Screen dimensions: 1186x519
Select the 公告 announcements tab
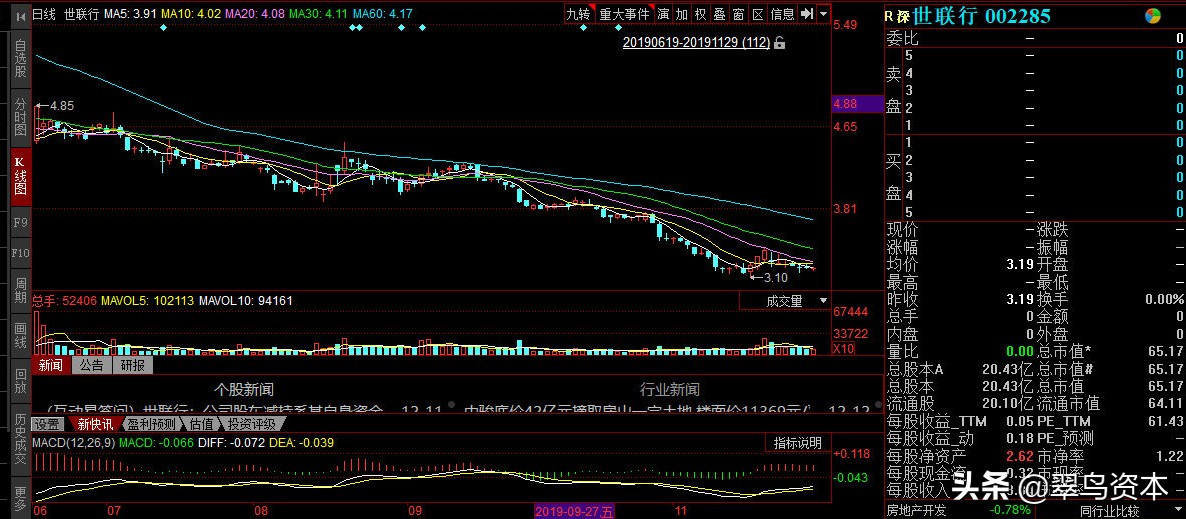[x=92, y=365]
